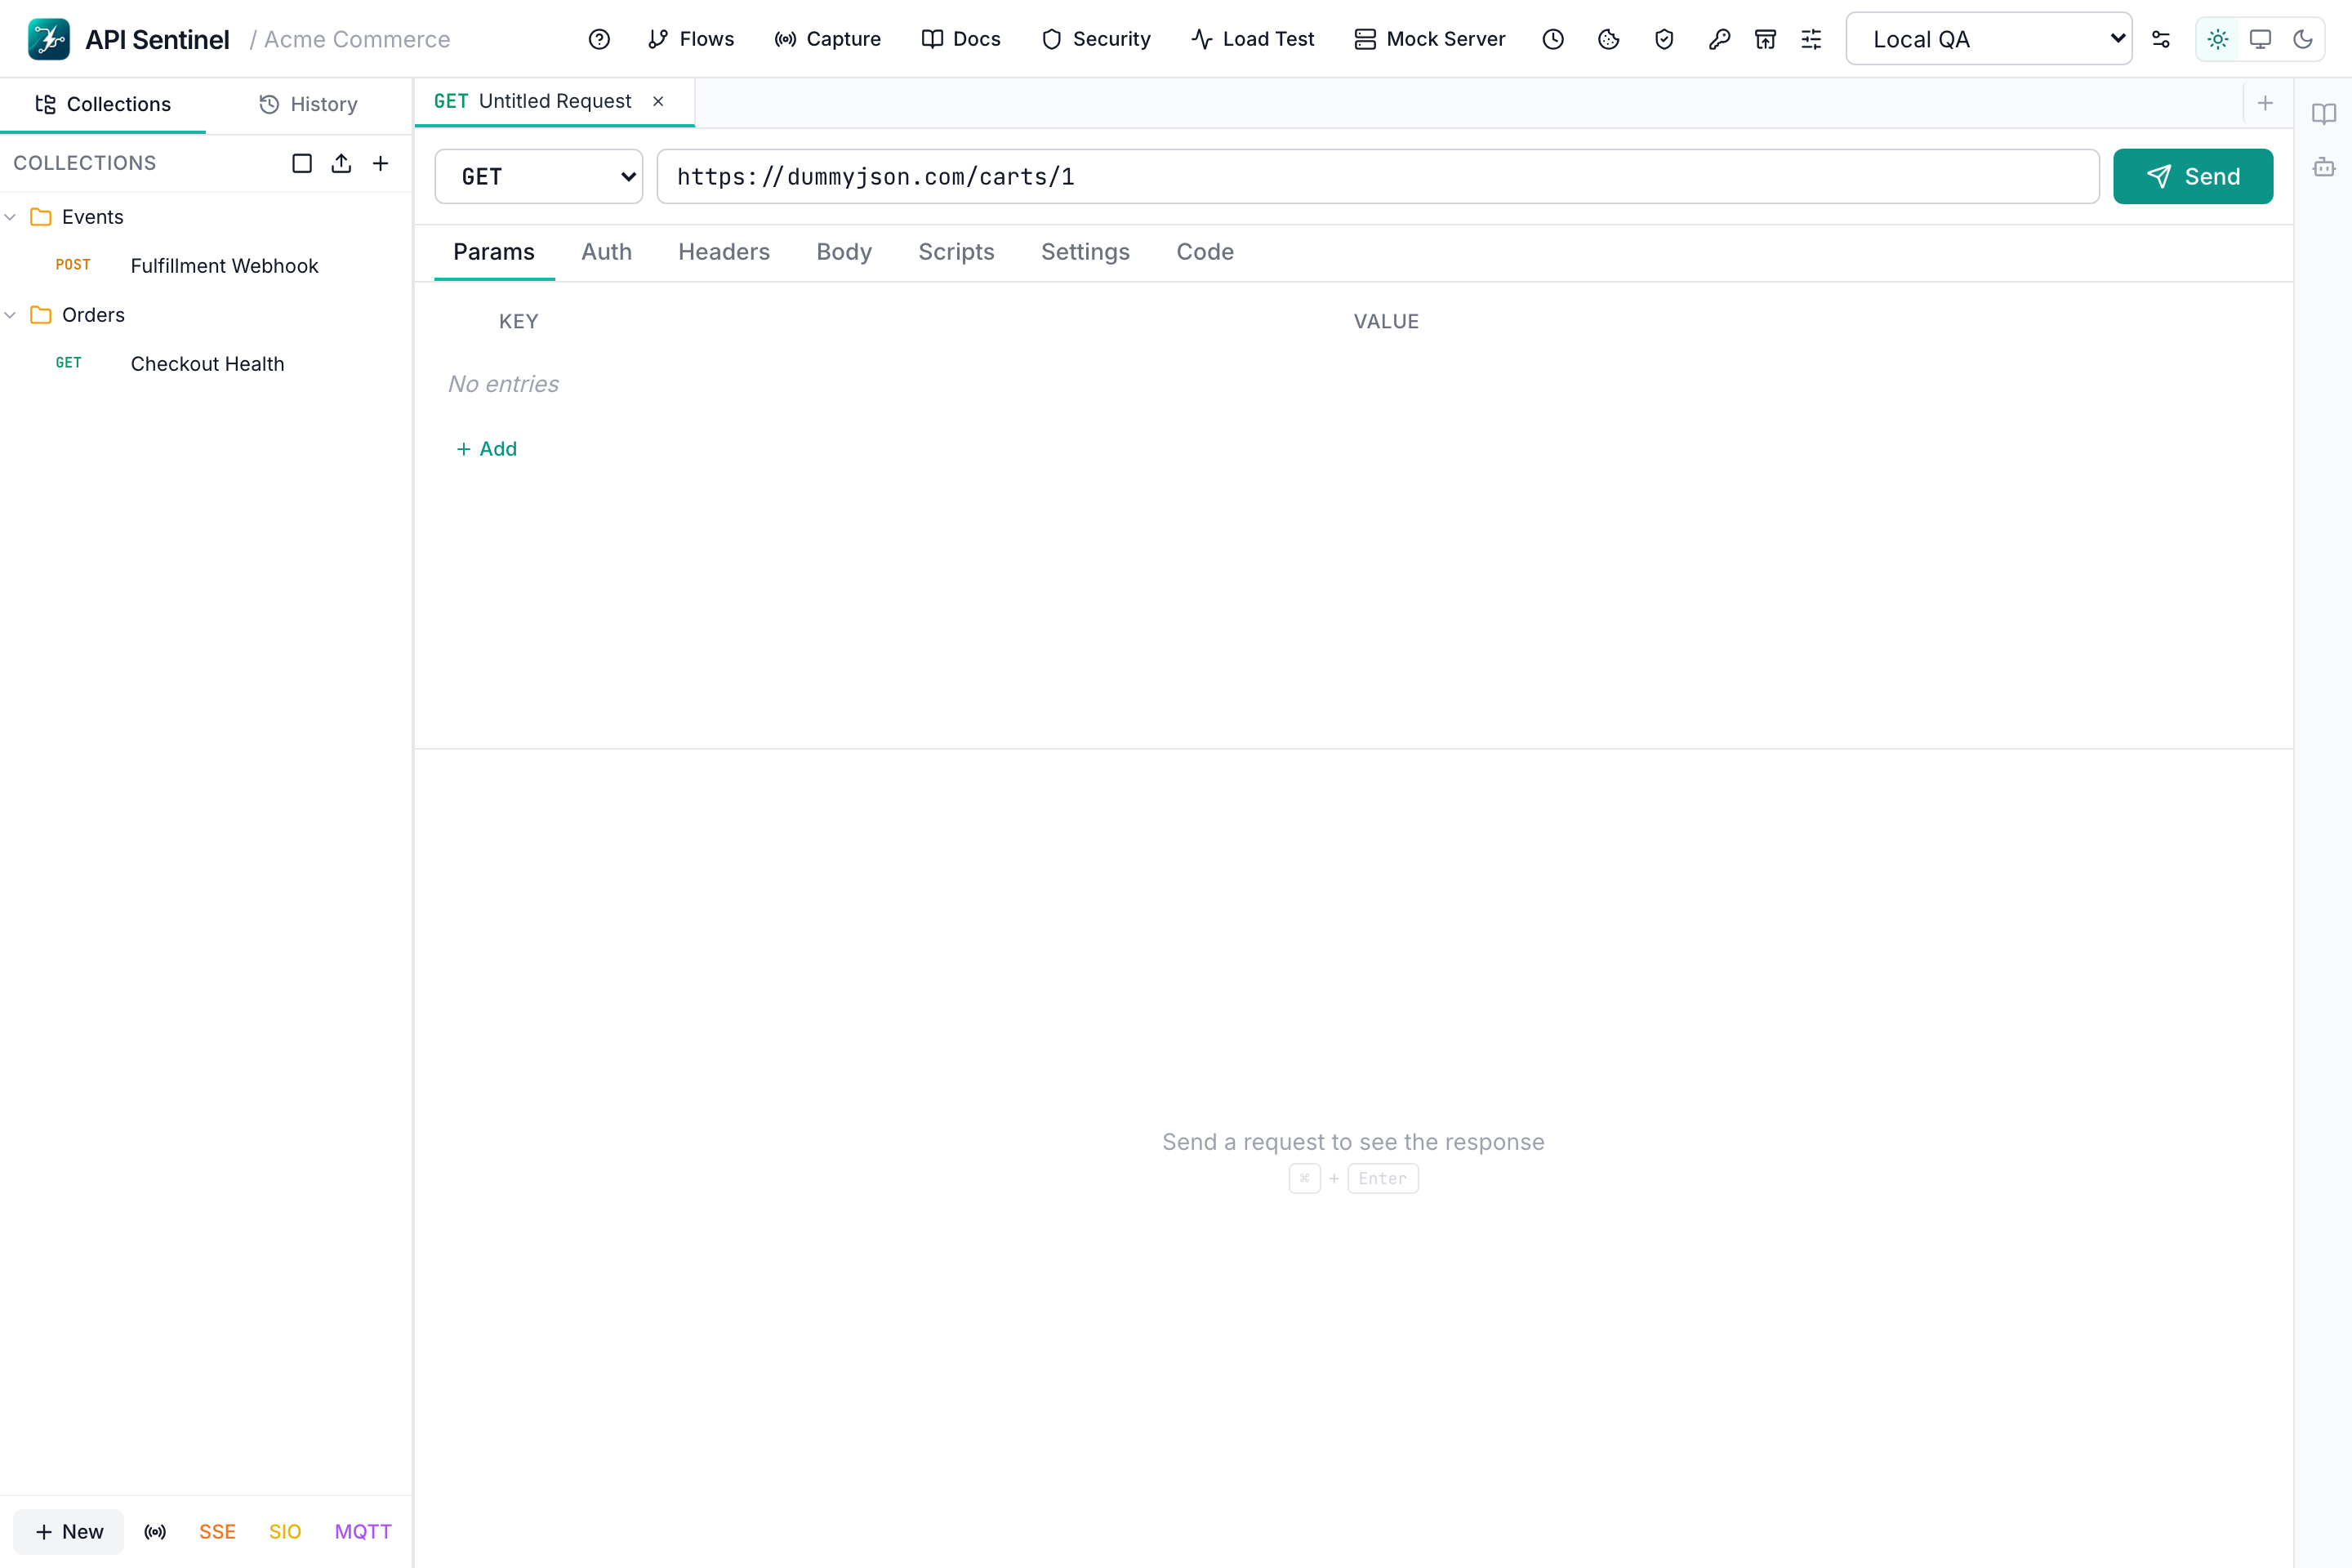Open the GET method dropdown

pyautogui.click(x=538, y=176)
